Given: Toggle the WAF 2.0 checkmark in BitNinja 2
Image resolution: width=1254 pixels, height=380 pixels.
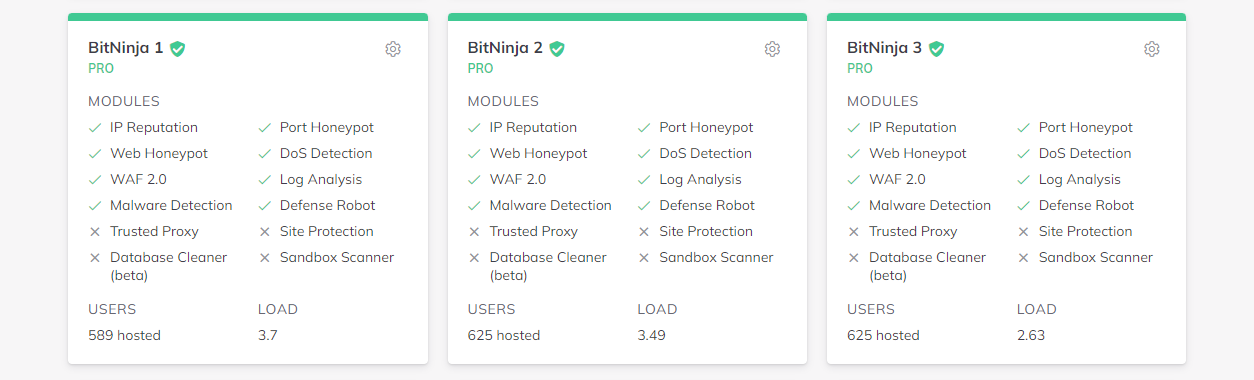Looking at the screenshot, I should (x=475, y=179).
